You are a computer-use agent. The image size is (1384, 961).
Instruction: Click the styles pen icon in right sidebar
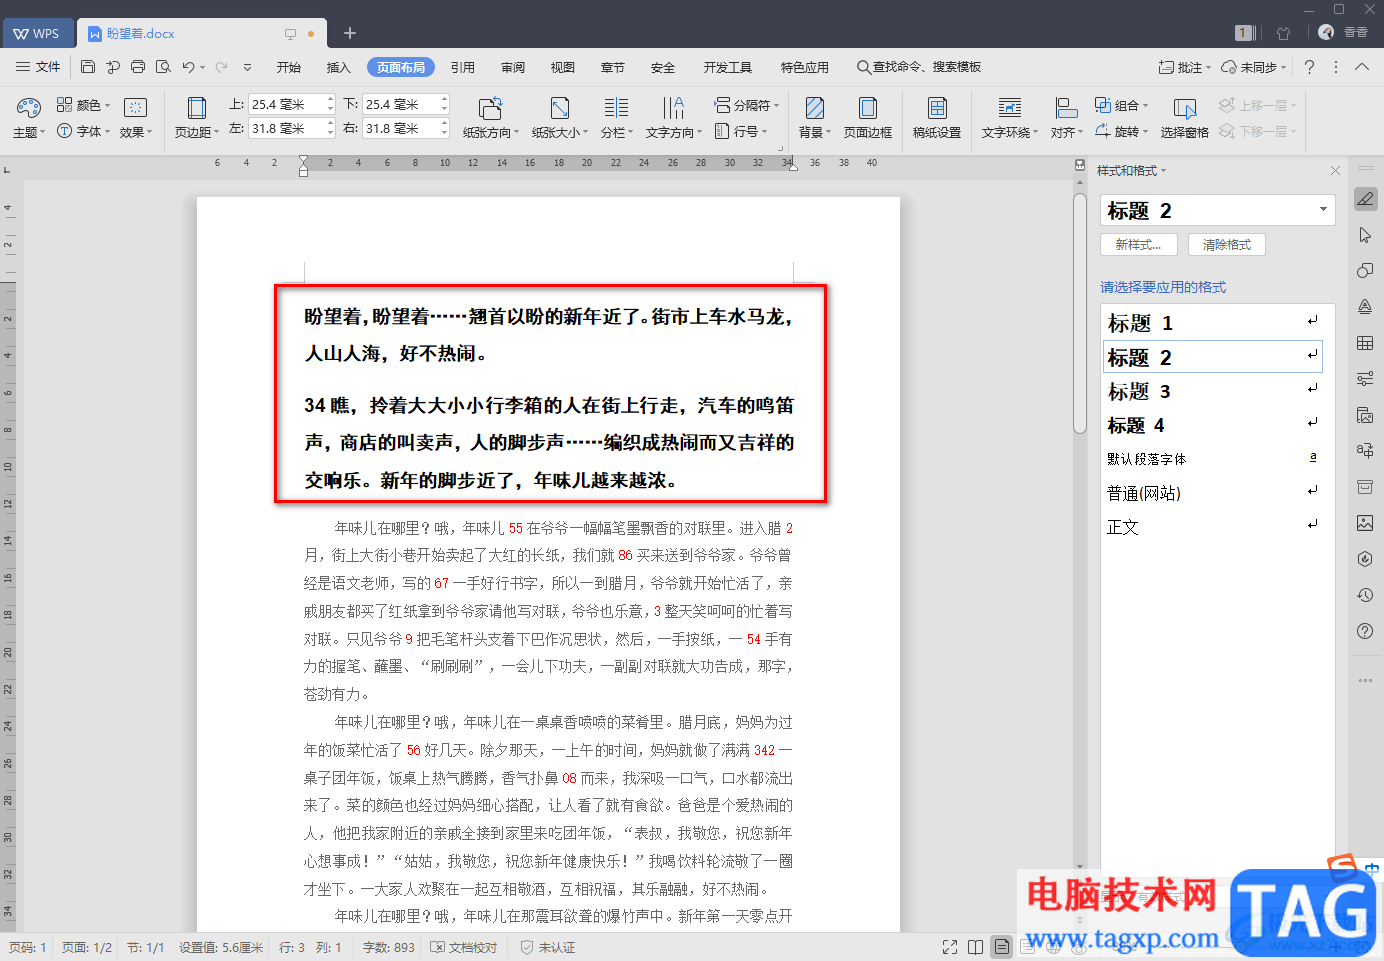pos(1365,199)
